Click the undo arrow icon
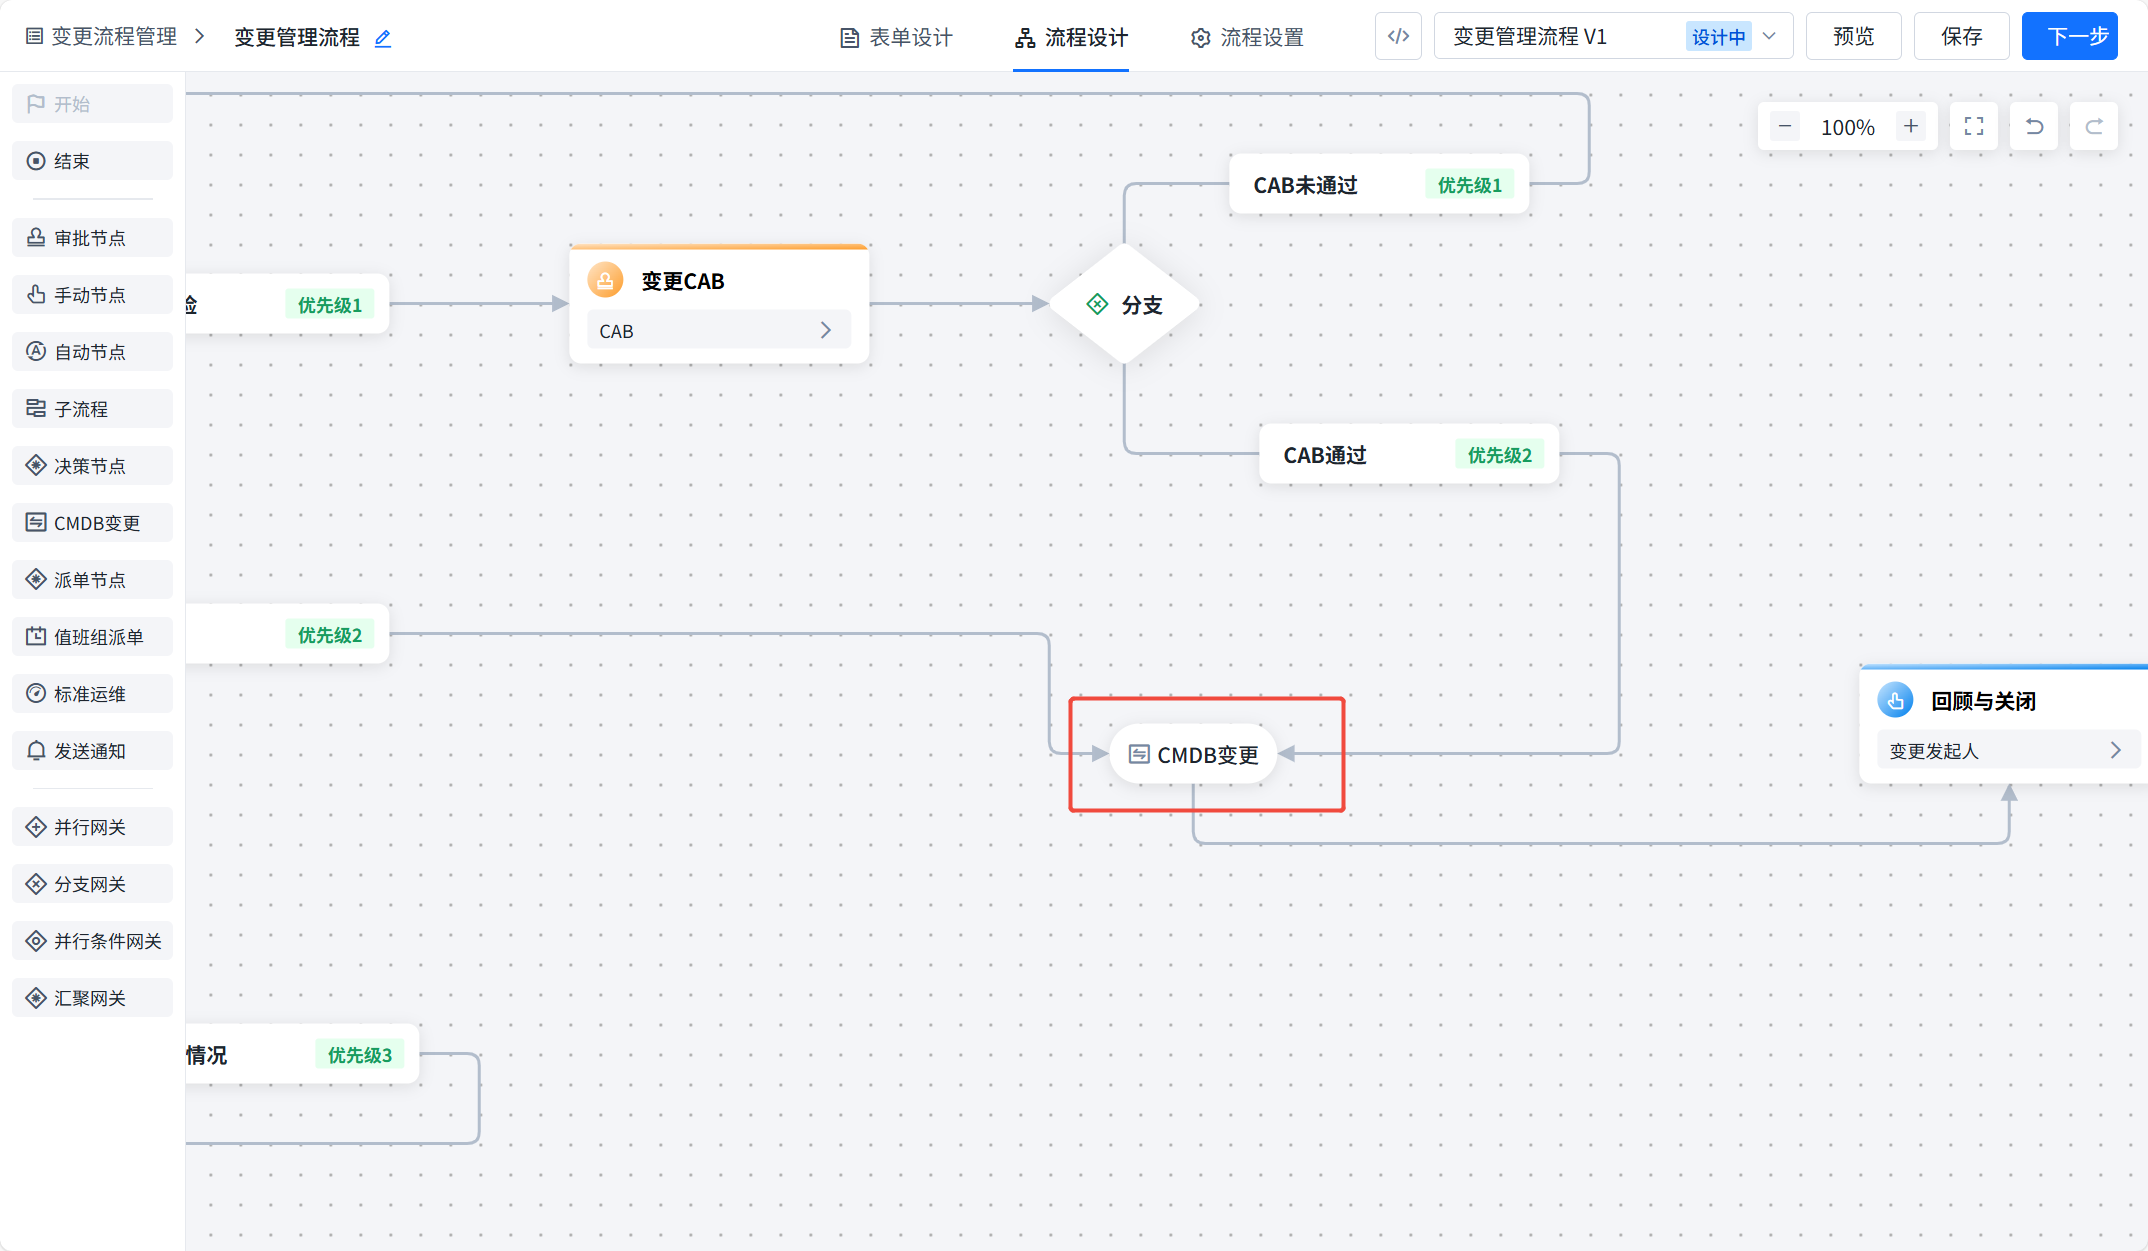This screenshot has width=2148, height=1251. tap(2033, 127)
